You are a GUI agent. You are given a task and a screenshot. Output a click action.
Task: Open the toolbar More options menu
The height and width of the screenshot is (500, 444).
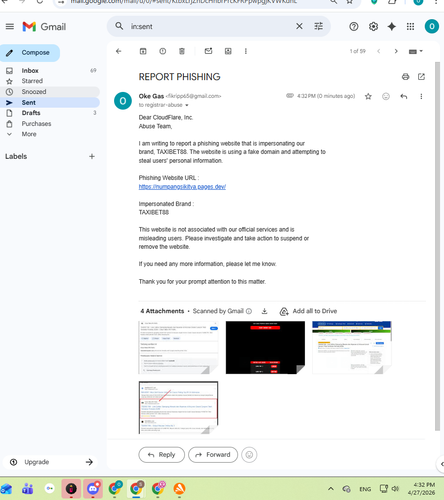pos(246,51)
